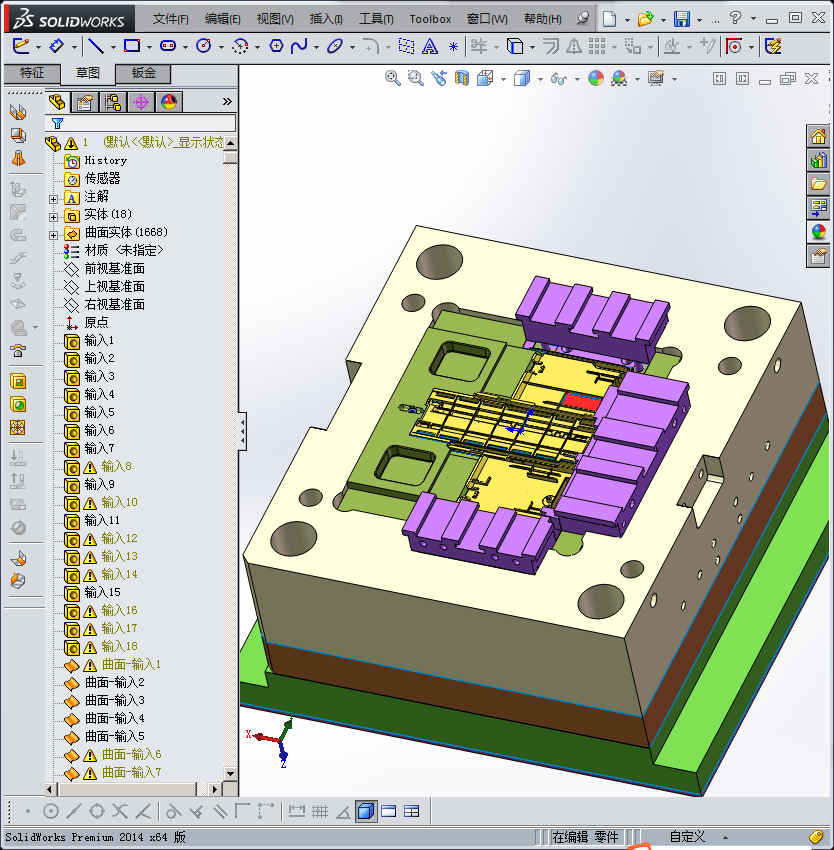Expand the 实体(18) folder node
Image resolution: width=834 pixels, height=850 pixels.
point(53,217)
